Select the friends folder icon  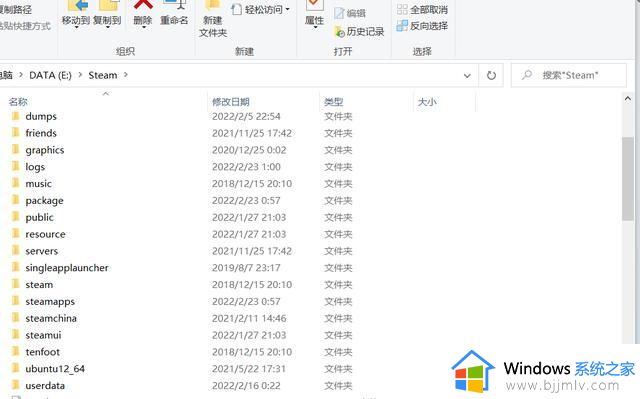(x=16, y=133)
